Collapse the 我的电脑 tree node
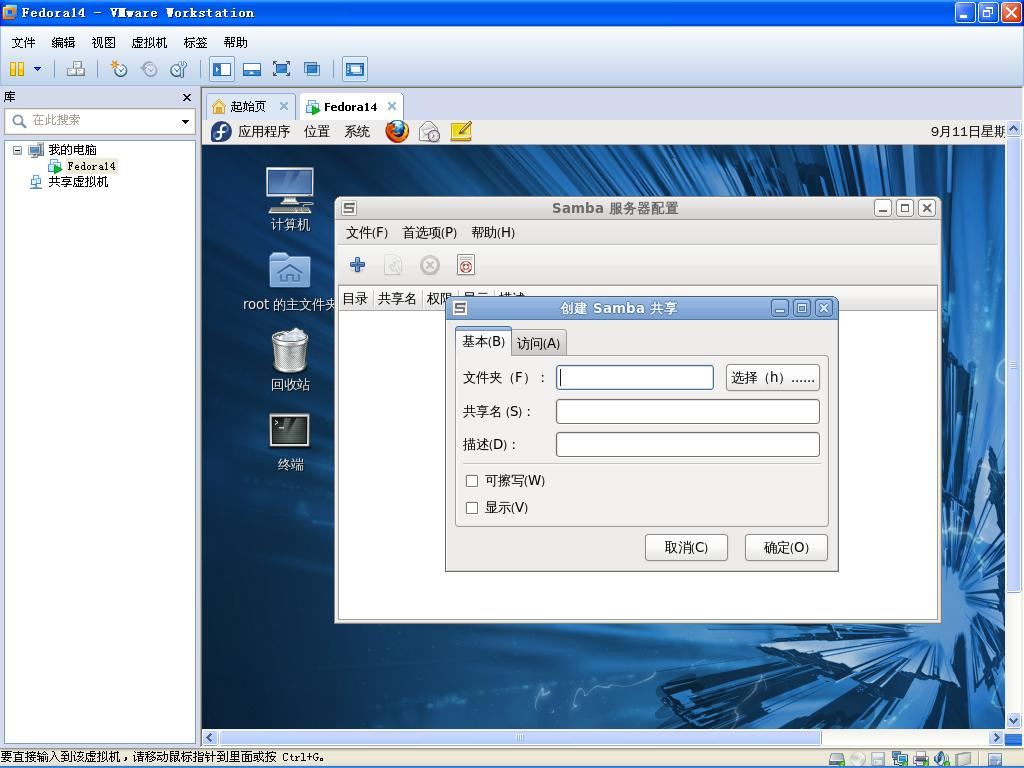1024x768 pixels. click(18, 150)
